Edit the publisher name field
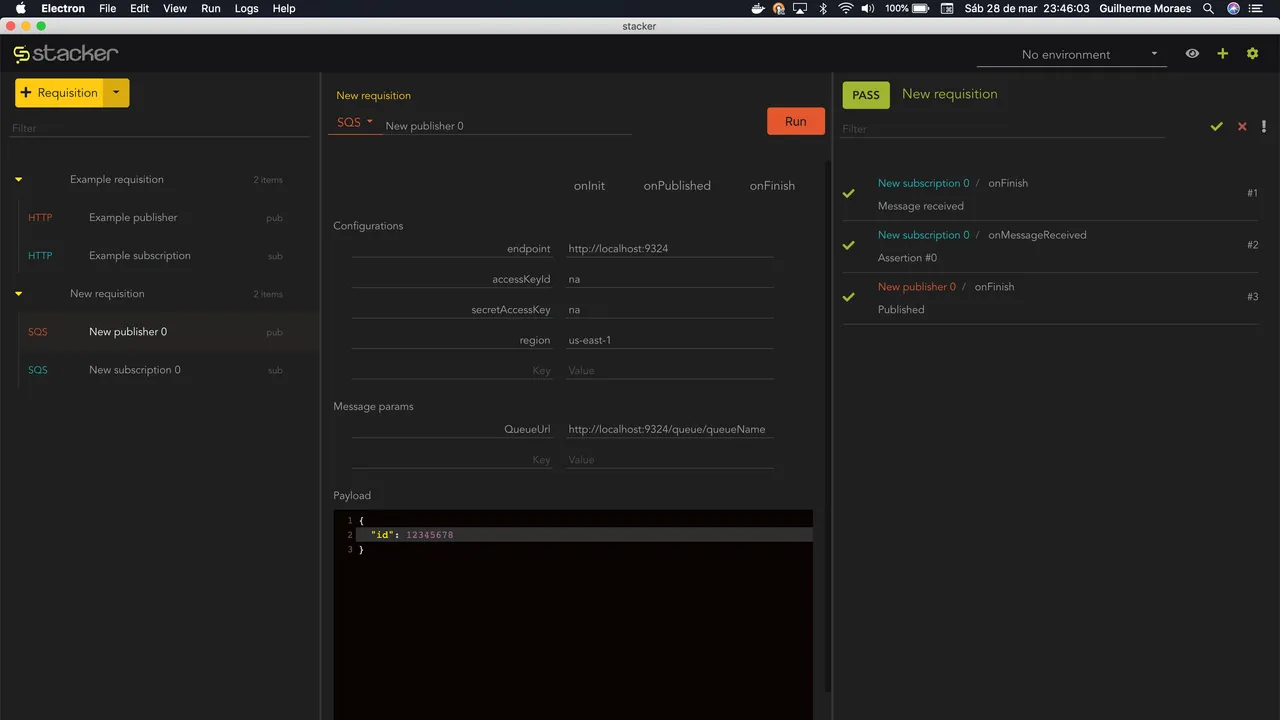This screenshot has width=1280, height=720. tap(507, 126)
